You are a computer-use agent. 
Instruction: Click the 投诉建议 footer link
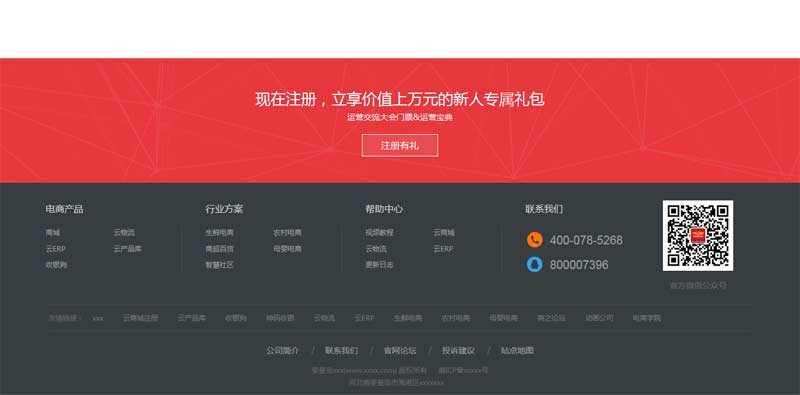pos(458,351)
